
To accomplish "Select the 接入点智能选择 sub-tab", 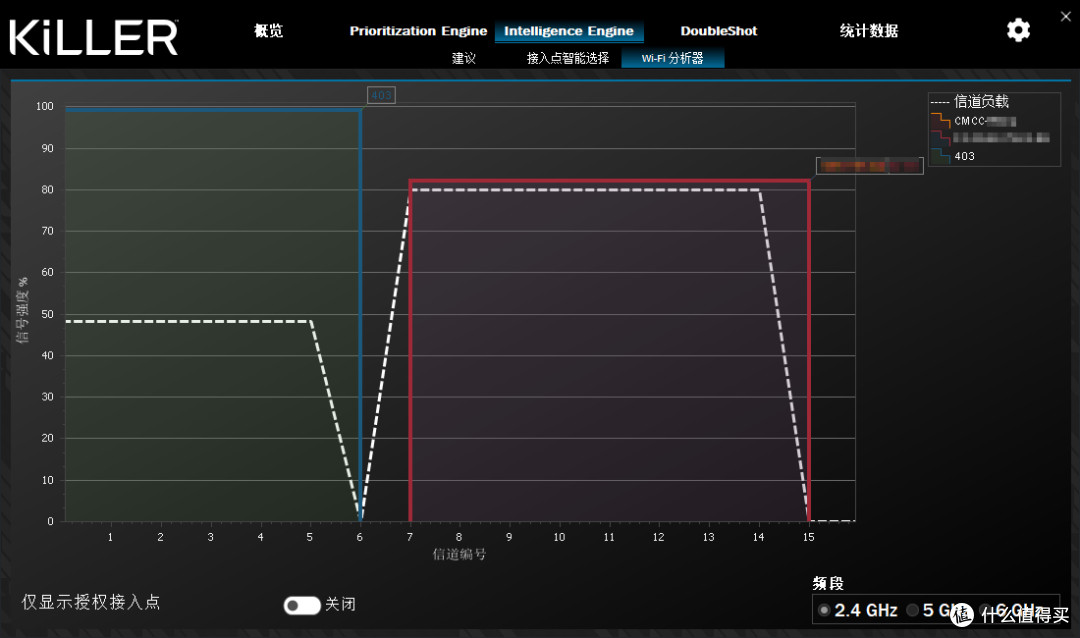I will (x=568, y=59).
